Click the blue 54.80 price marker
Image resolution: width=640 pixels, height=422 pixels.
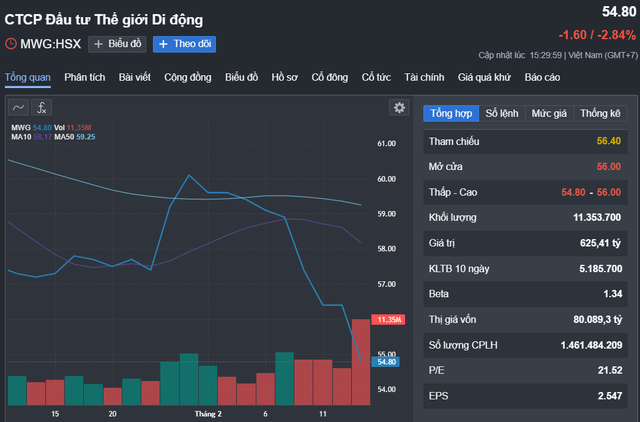click(386, 363)
